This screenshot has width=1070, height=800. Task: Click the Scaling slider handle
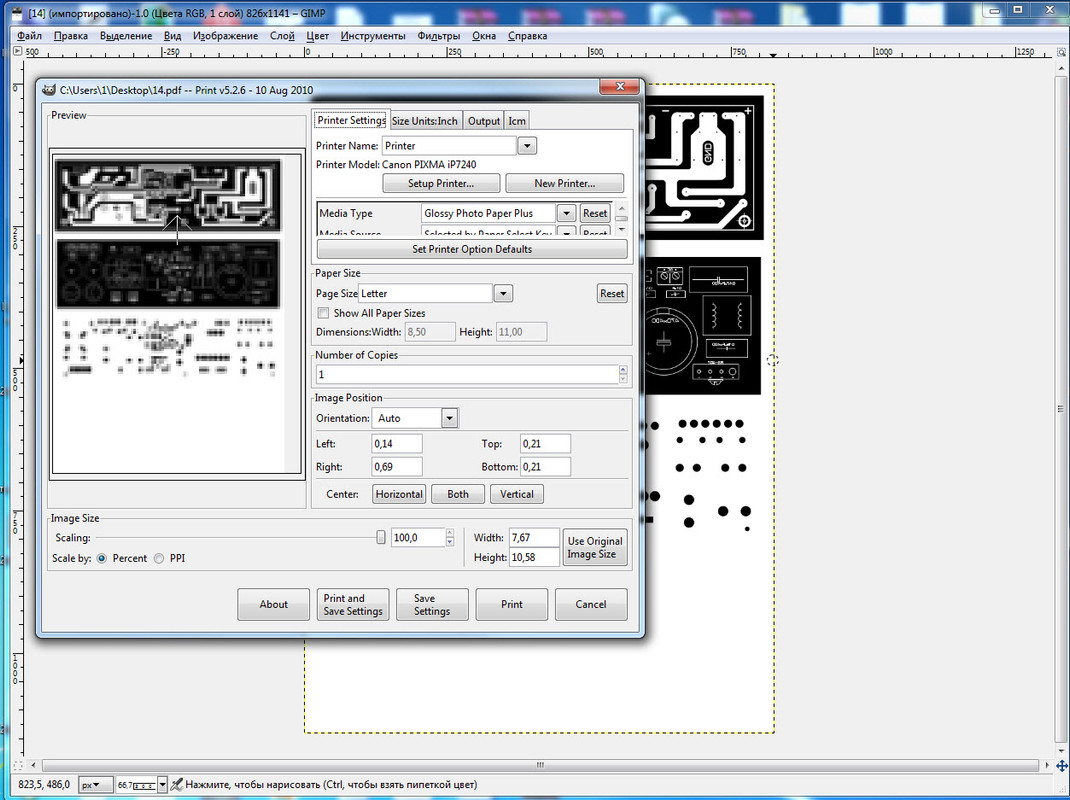(381, 538)
